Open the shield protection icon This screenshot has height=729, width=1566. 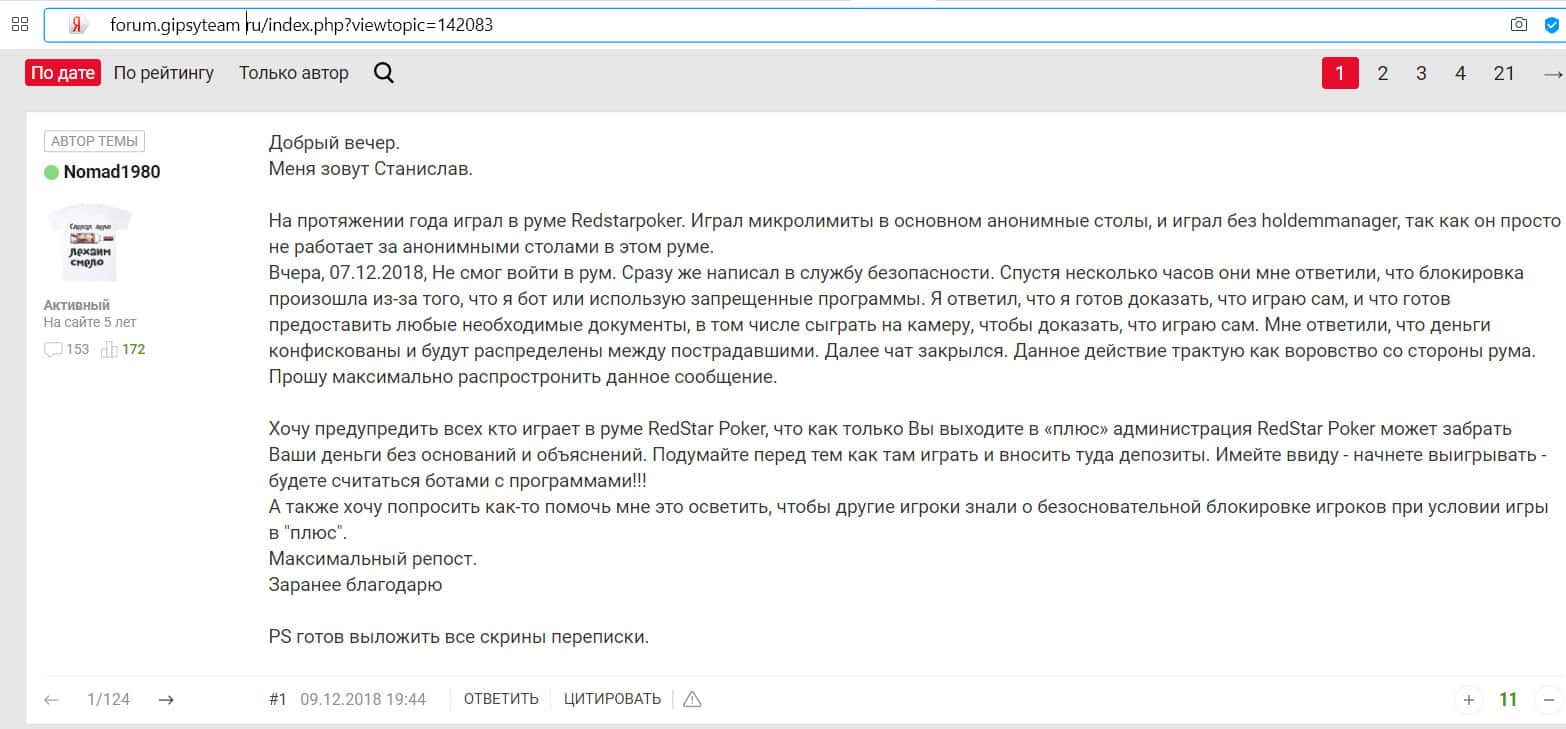pos(1551,25)
